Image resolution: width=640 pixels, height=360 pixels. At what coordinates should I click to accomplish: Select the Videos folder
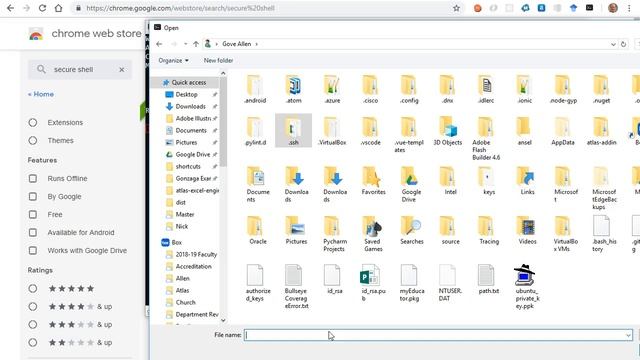coord(527,230)
